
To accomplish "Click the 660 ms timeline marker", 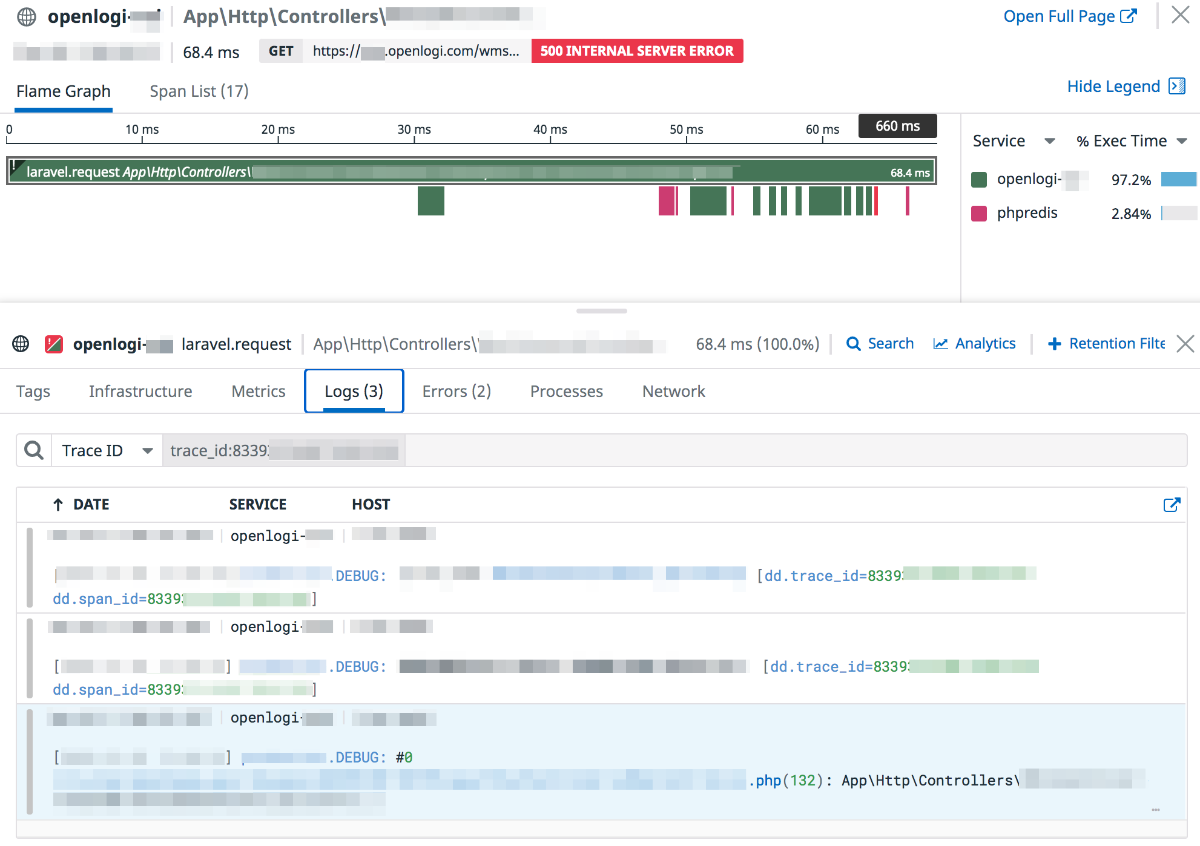I will pos(898,126).
